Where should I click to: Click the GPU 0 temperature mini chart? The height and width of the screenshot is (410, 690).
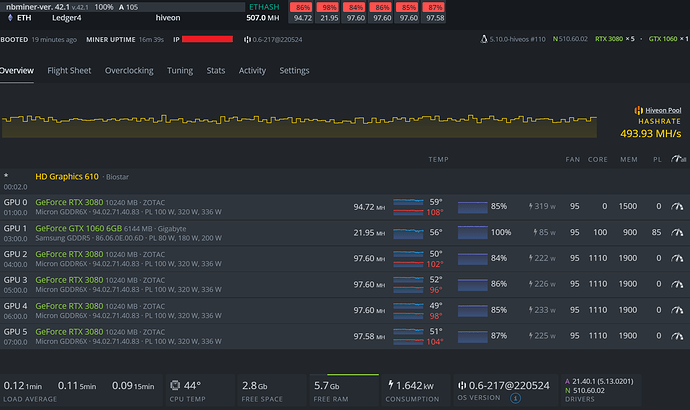tap(408, 202)
